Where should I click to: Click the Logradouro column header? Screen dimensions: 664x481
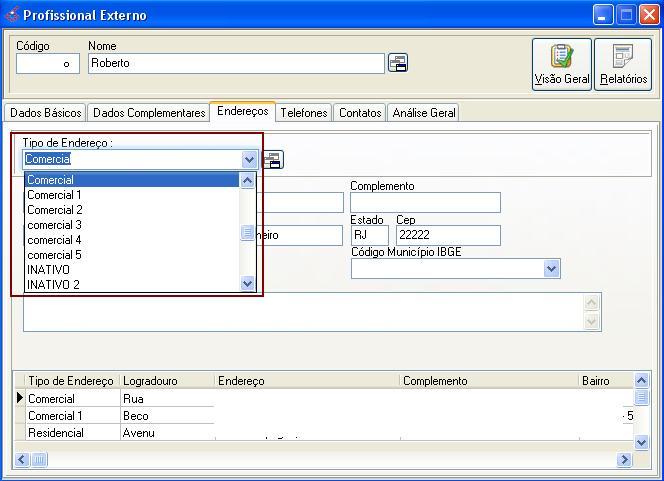tap(150, 381)
